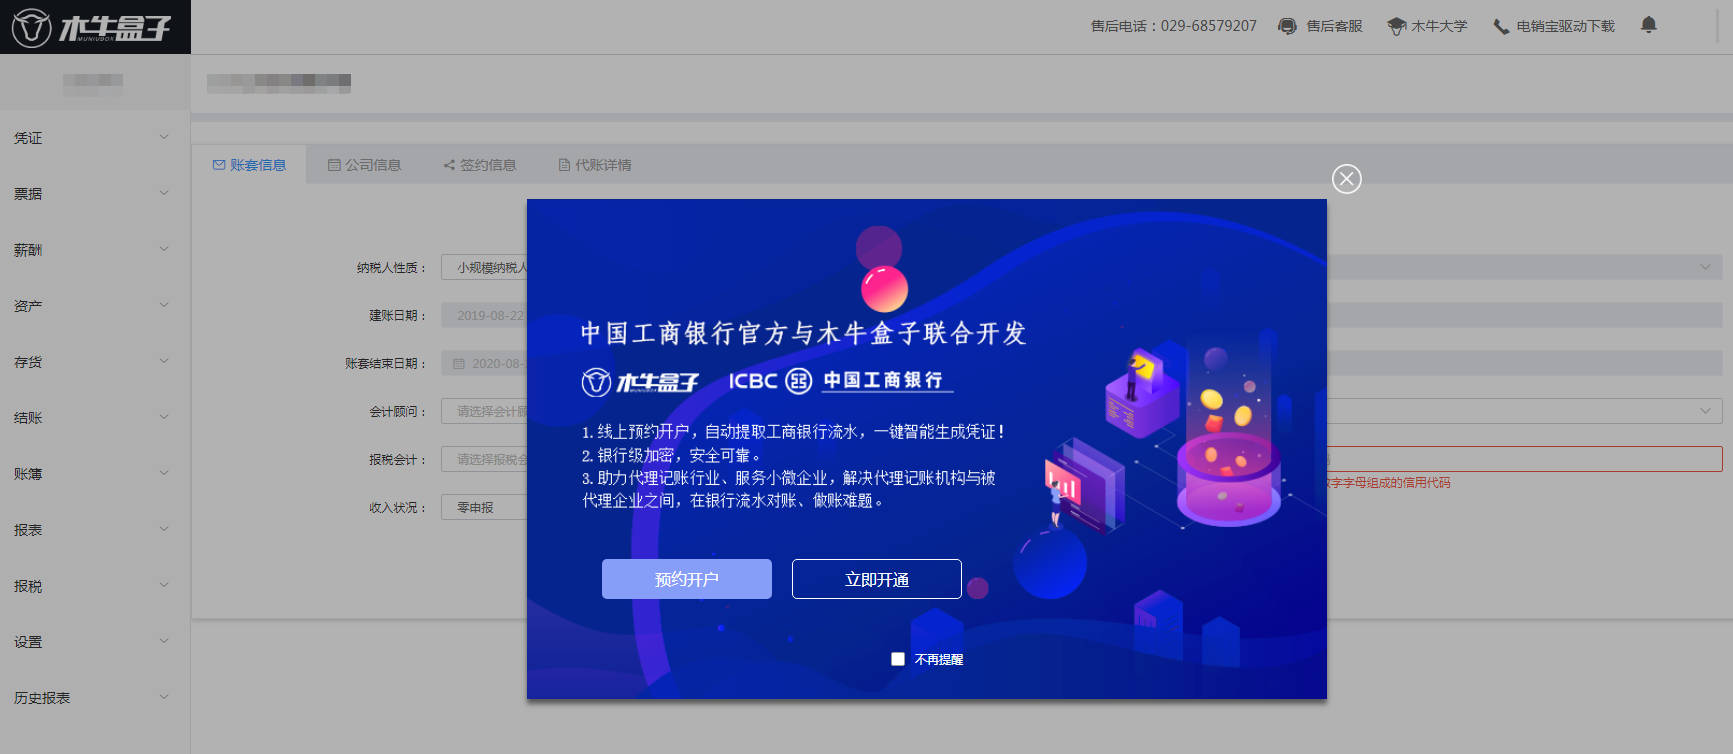This screenshot has width=1733, height=754.
Task: Click the dropdown arrow on the top right select
Action: click(1705, 267)
